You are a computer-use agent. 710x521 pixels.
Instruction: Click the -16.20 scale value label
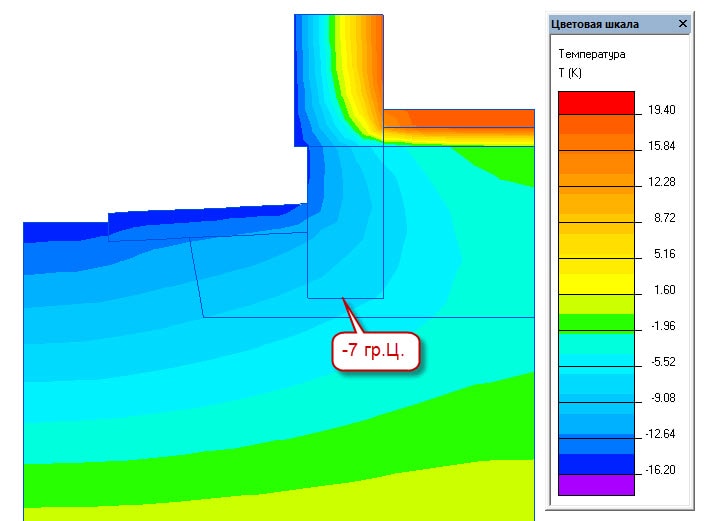660,468
